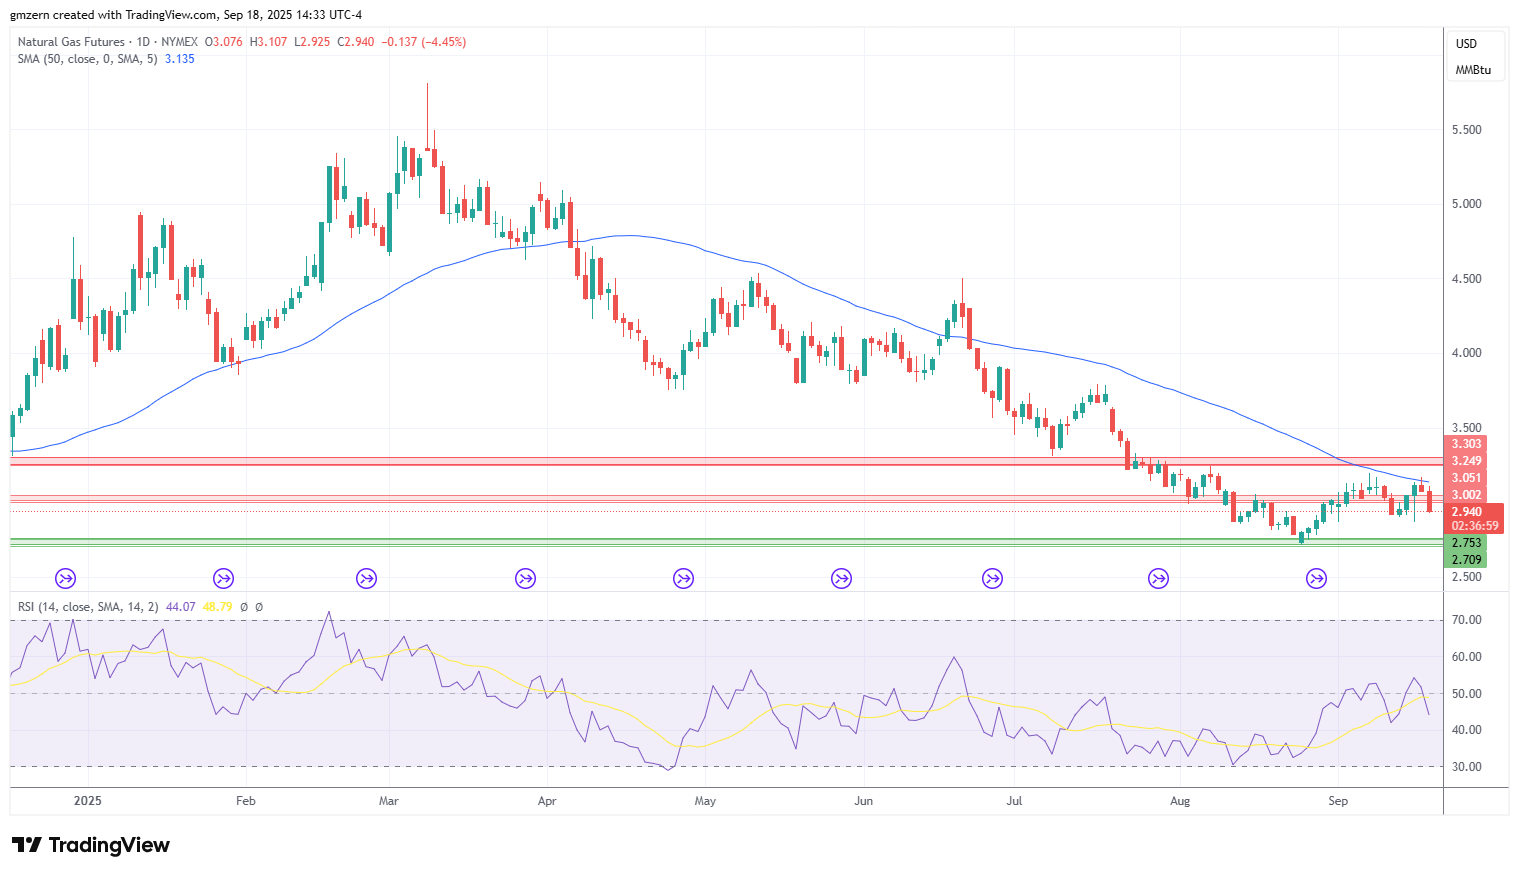Screen dimensions: 1519x875
Task: Click the 02:36:59 bar countdown timer
Action: [1475, 526]
